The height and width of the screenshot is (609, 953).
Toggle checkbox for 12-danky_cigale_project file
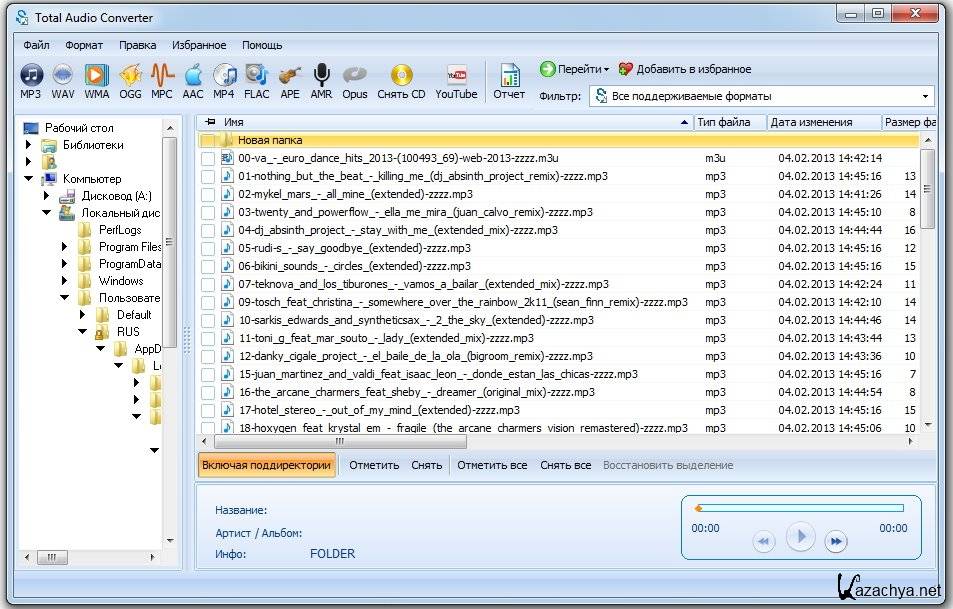point(208,356)
